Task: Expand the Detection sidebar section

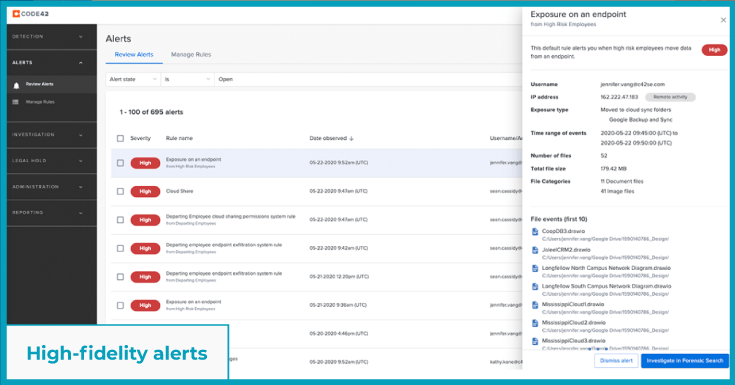Action: point(52,37)
